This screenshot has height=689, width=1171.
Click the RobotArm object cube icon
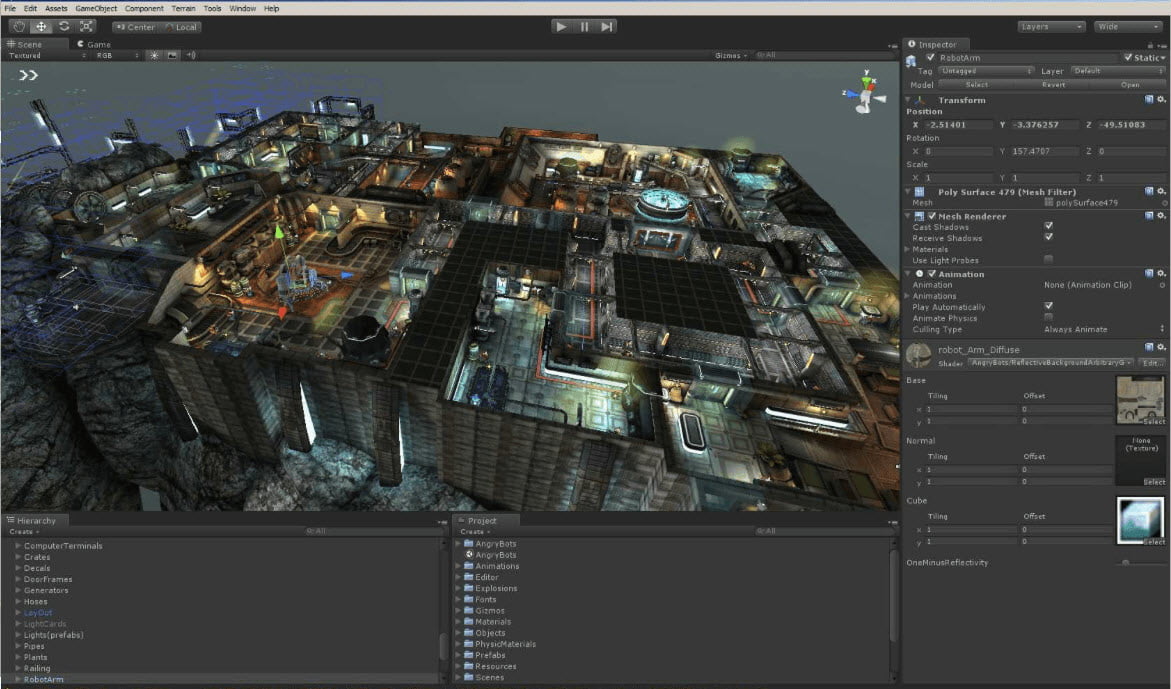[x=911, y=60]
